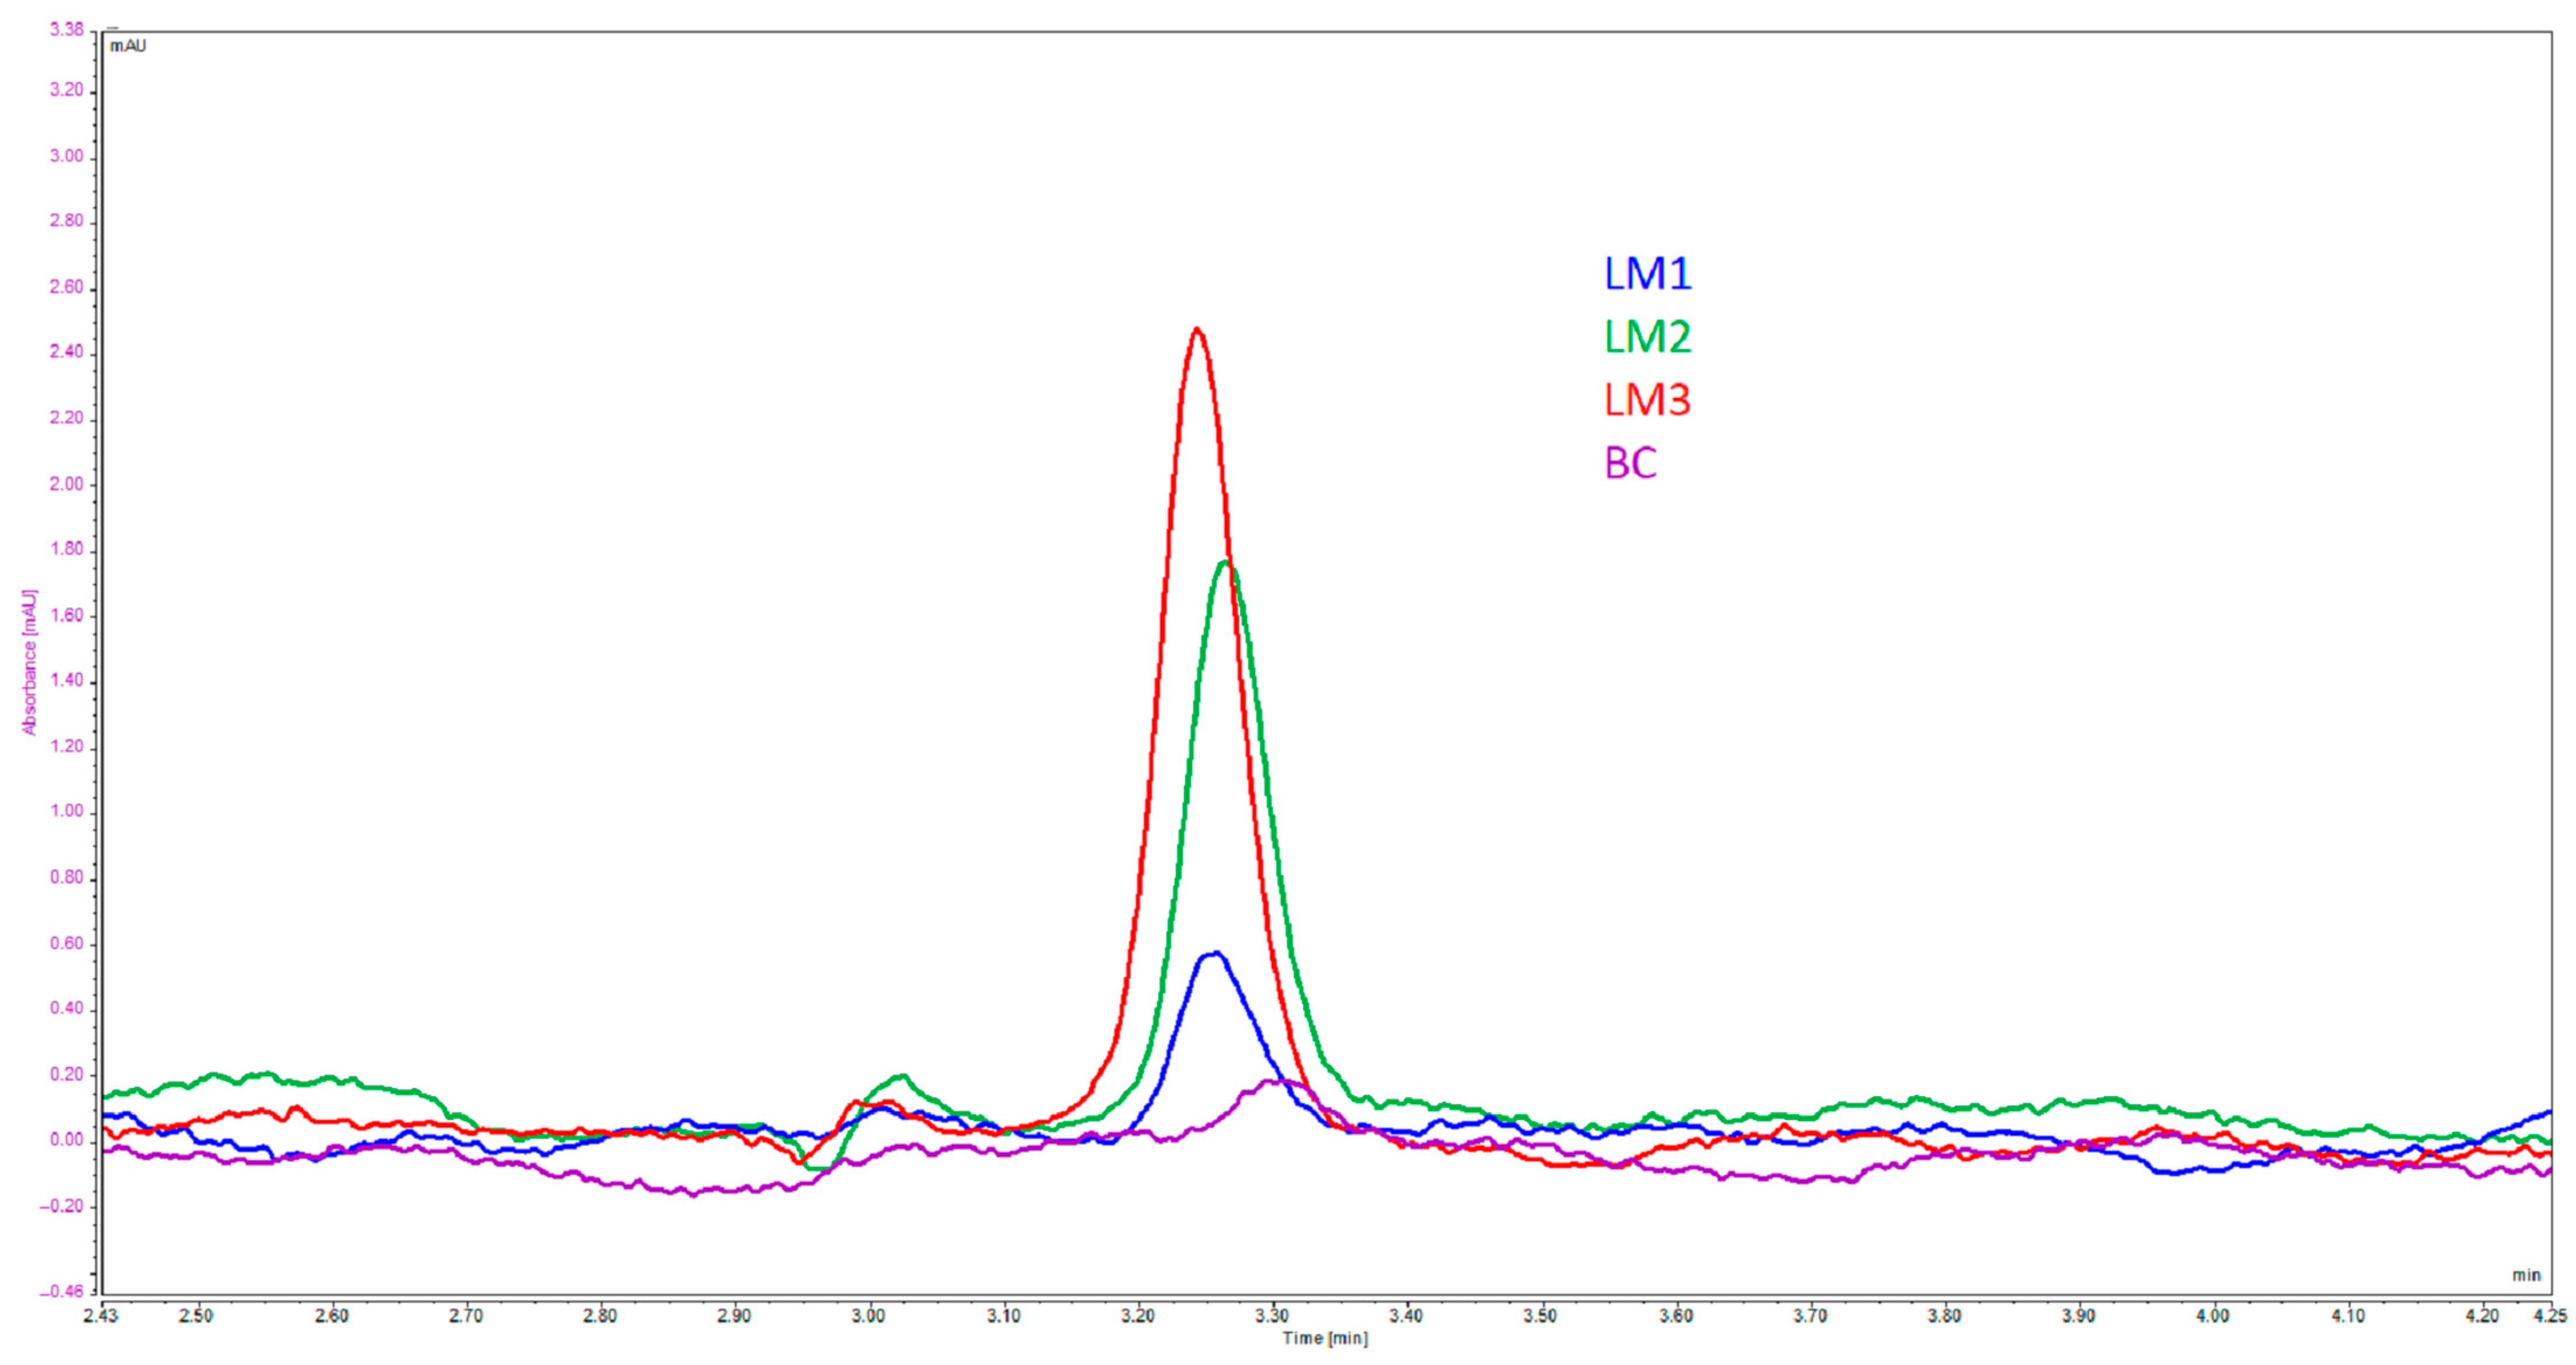Click the Time [min] axis title
Image resolution: width=2576 pixels, height=1365 pixels.
point(1325,1338)
